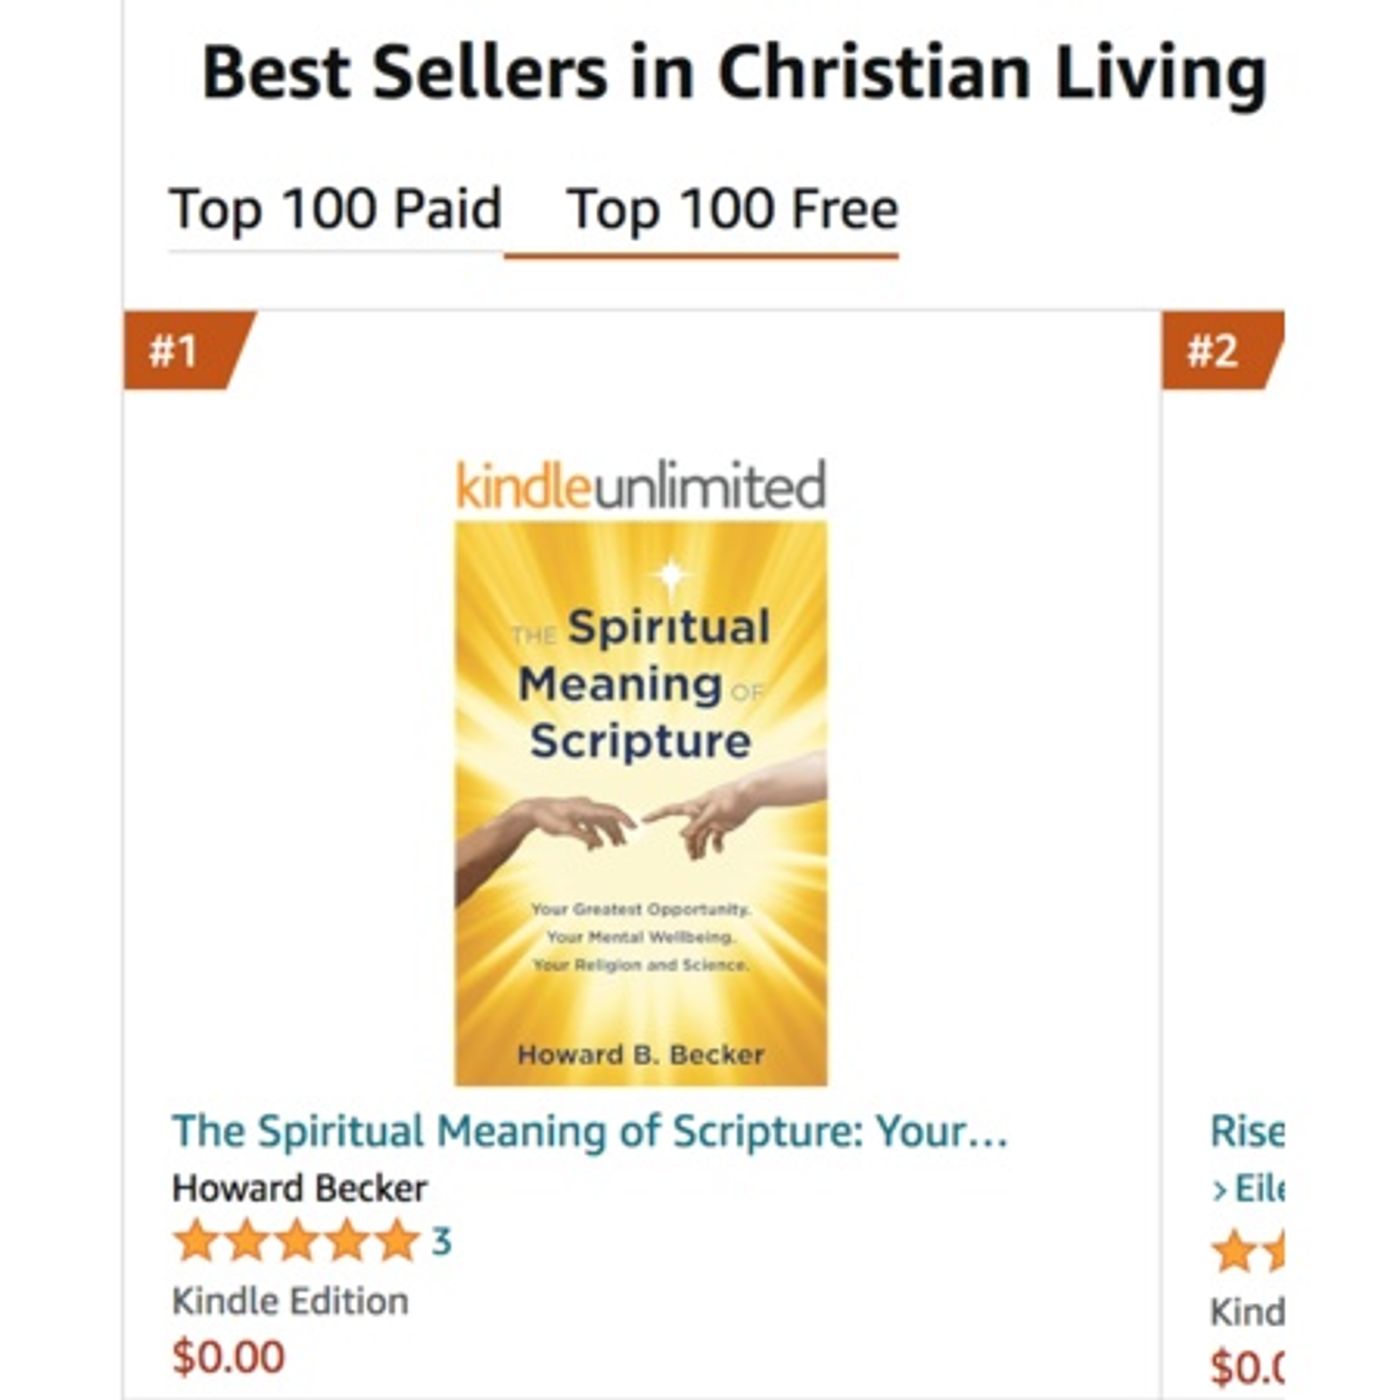Image resolution: width=1400 pixels, height=1400 pixels.
Task: Open the Spiritual Meaning of Scripture title link
Action: tap(590, 1132)
